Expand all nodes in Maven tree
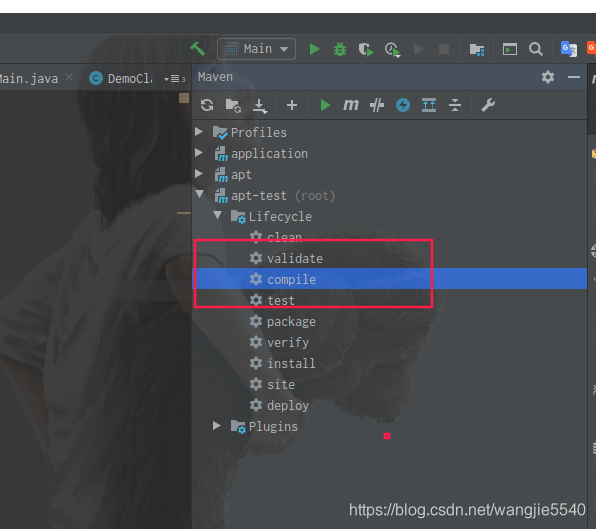The height and width of the screenshot is (529, 596). (x=429, y=105)
